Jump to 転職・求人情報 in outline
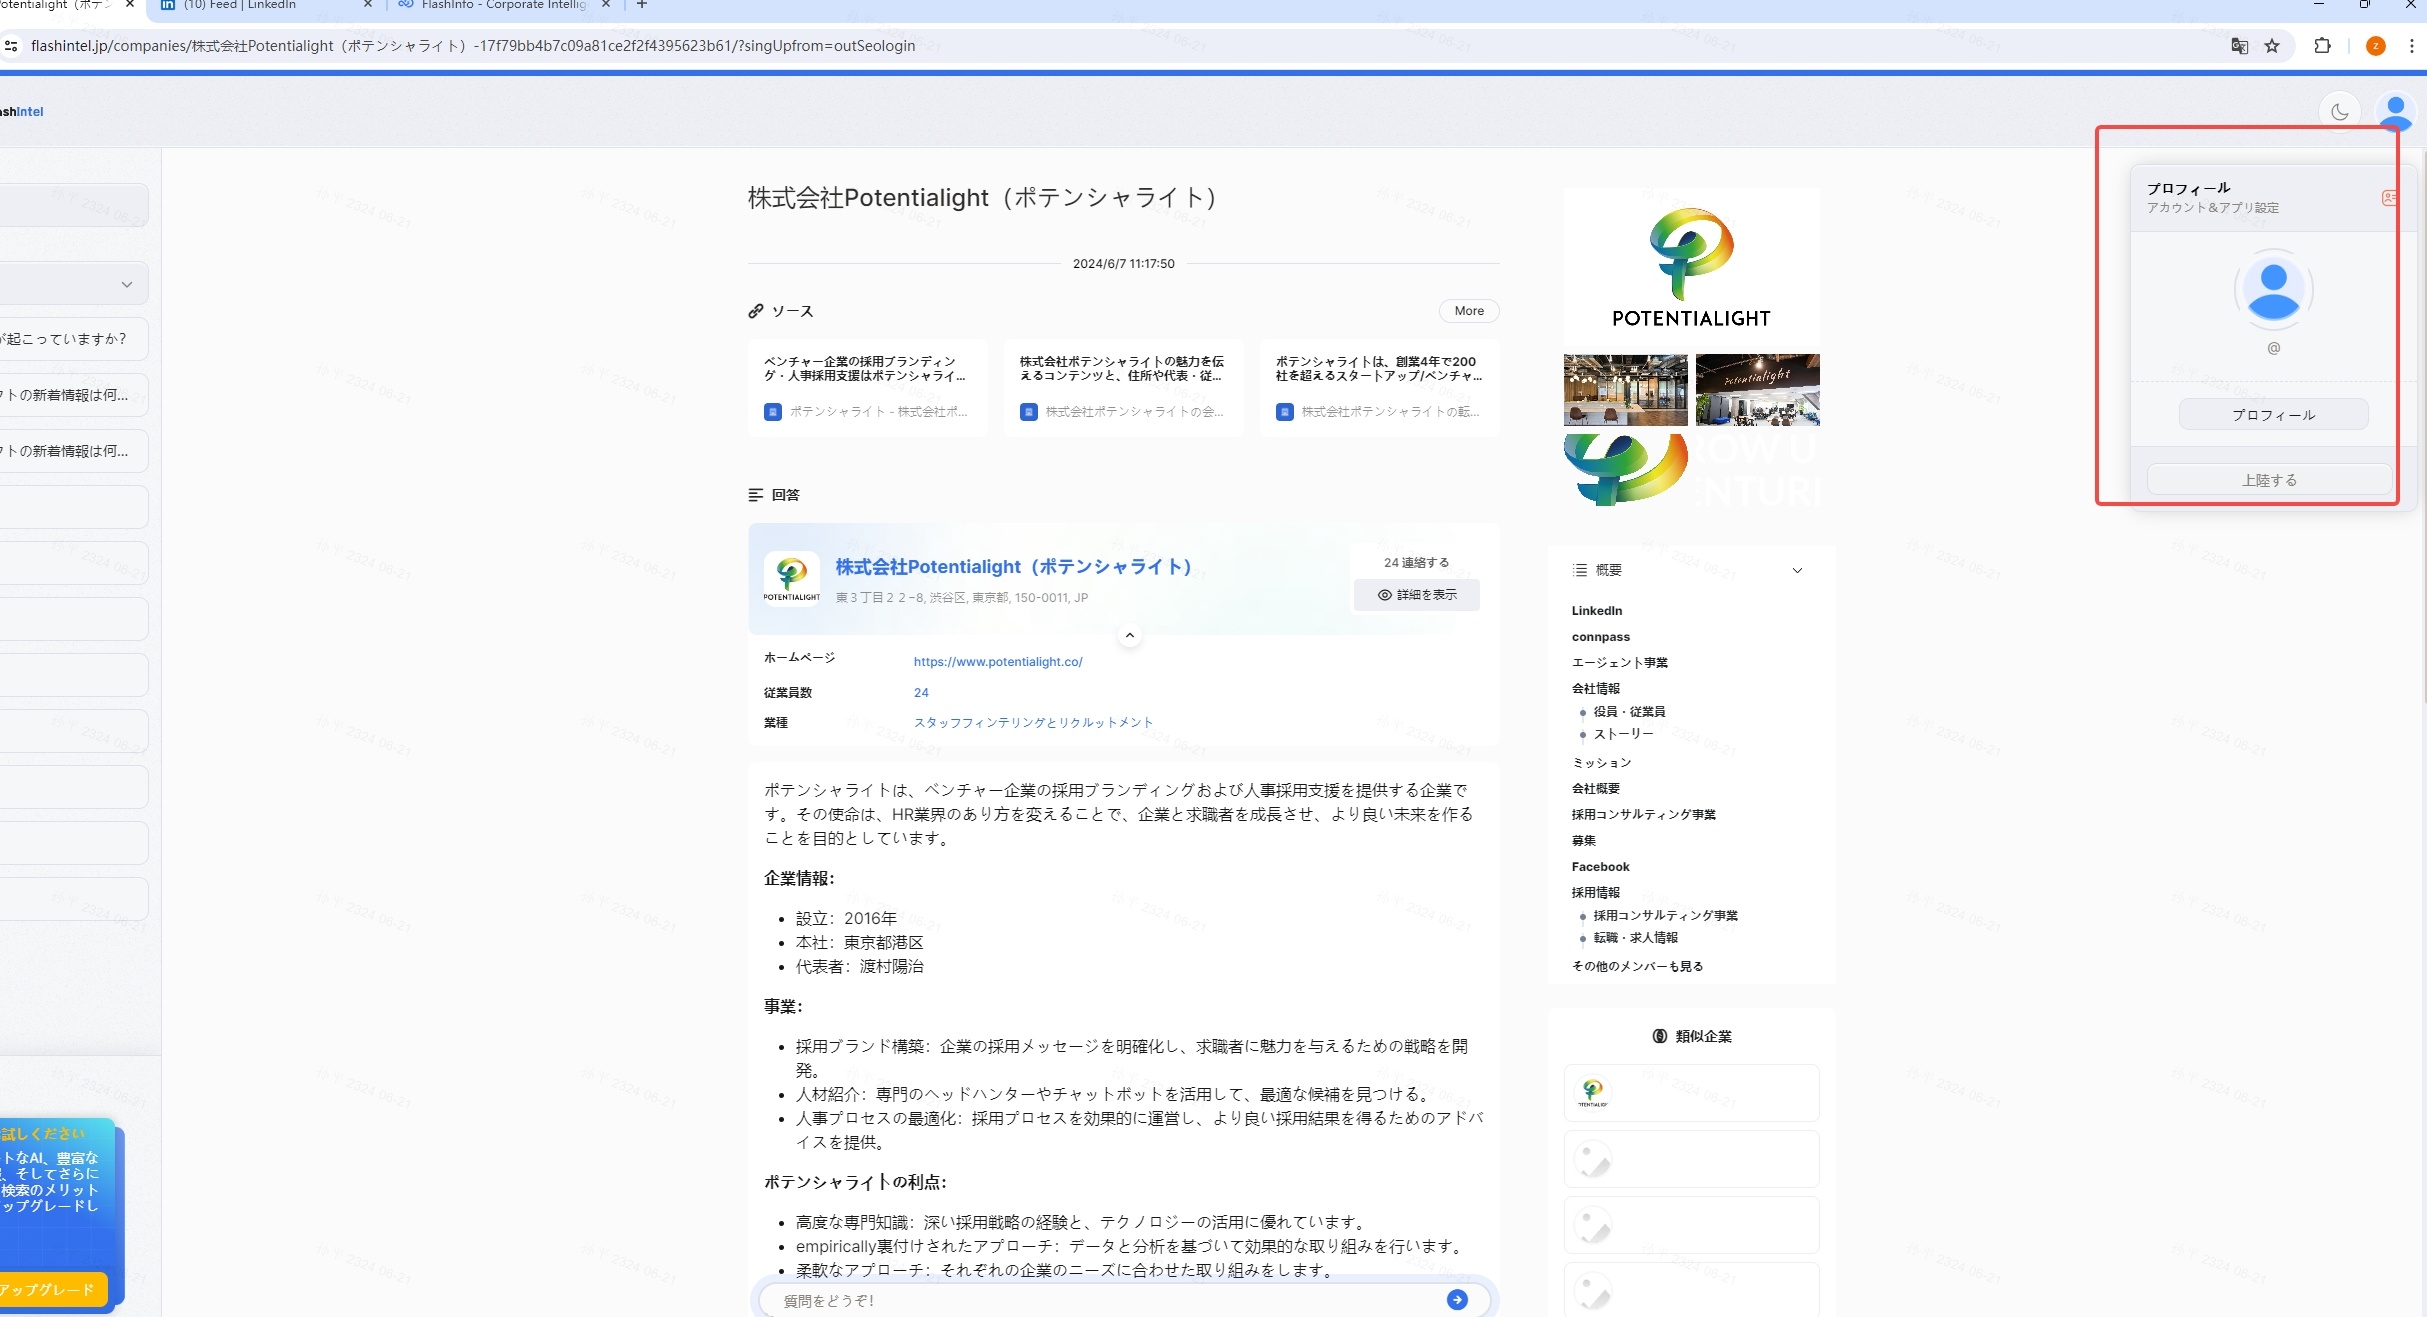2427x1317 pixels. coord(1635,938)
